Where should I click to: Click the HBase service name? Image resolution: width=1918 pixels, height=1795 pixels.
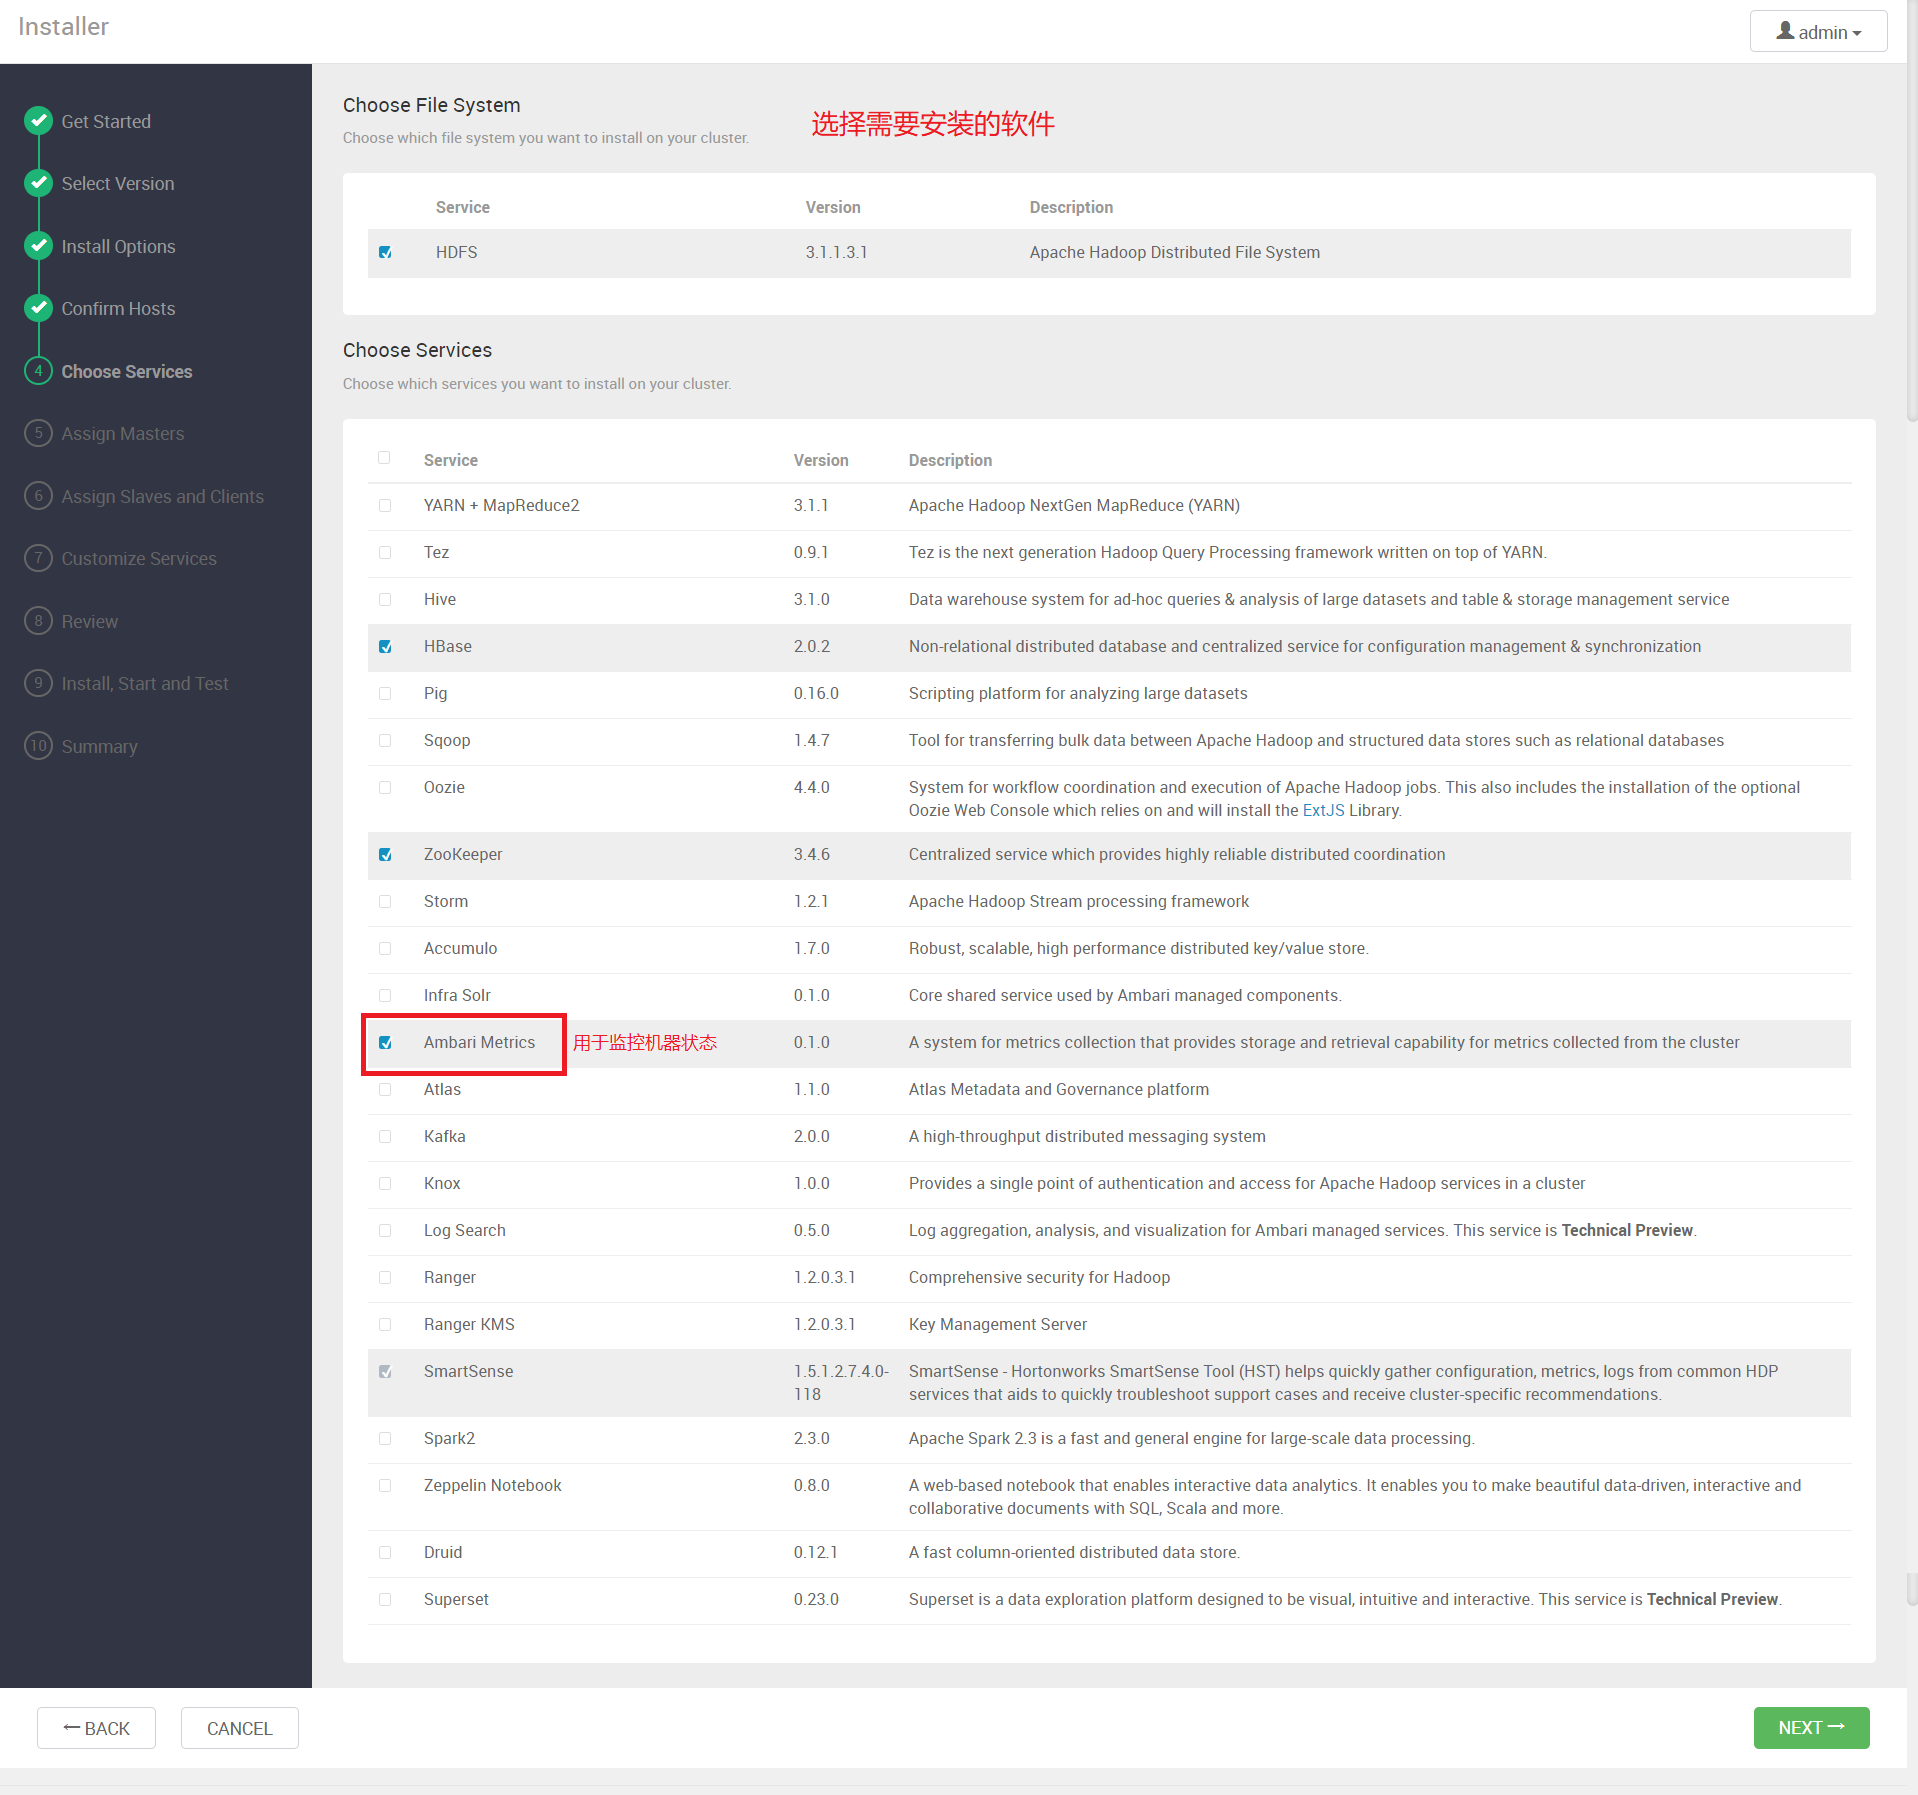tap(448, 647)
